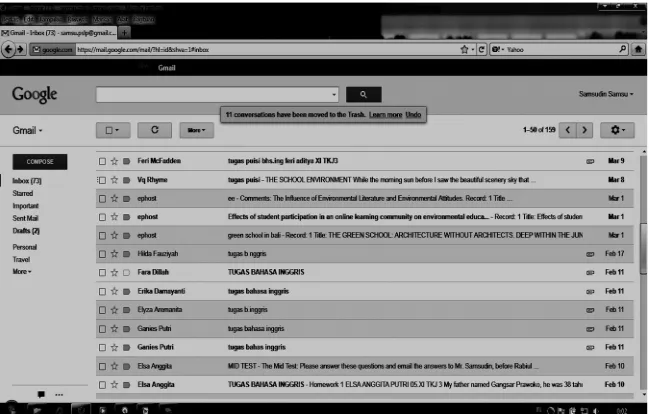650x414 pixels.
Task: Toggle importance marker on Elsa Anggita MID TEST email
Action: [126, 366]
